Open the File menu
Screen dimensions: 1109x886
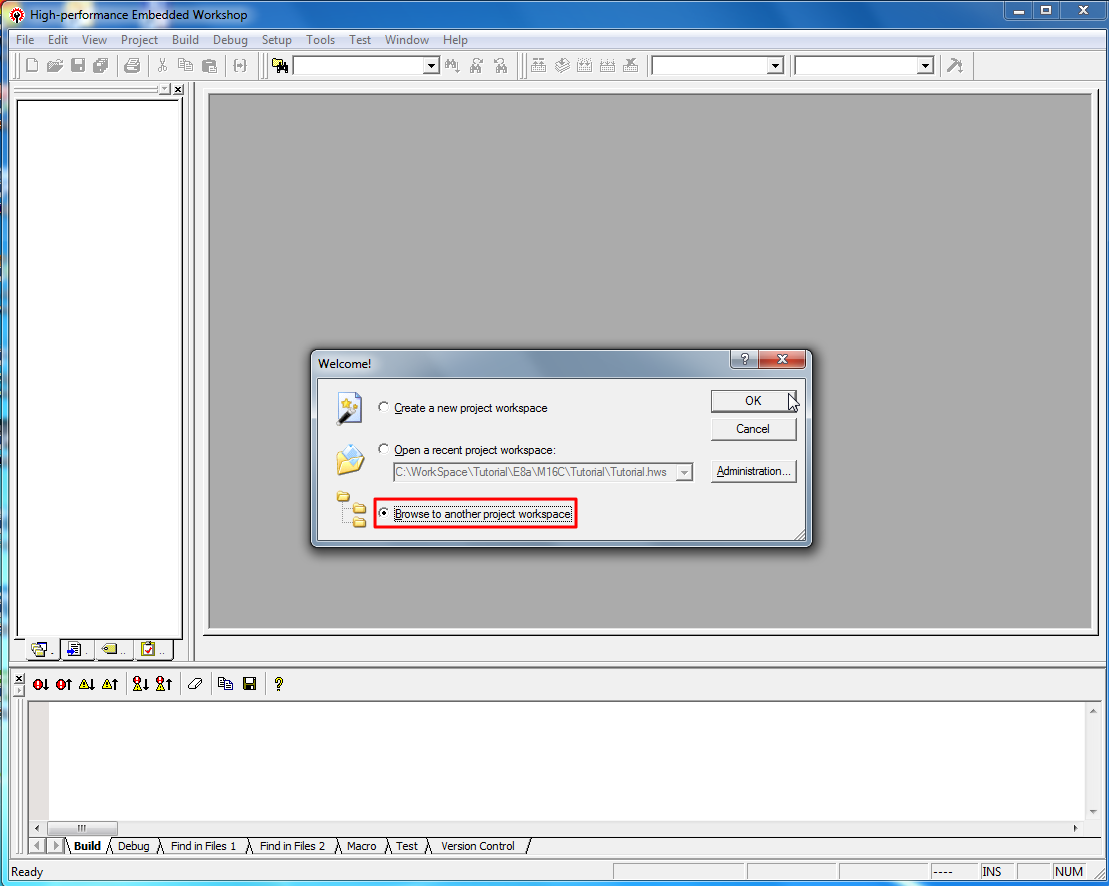(25, 40)
